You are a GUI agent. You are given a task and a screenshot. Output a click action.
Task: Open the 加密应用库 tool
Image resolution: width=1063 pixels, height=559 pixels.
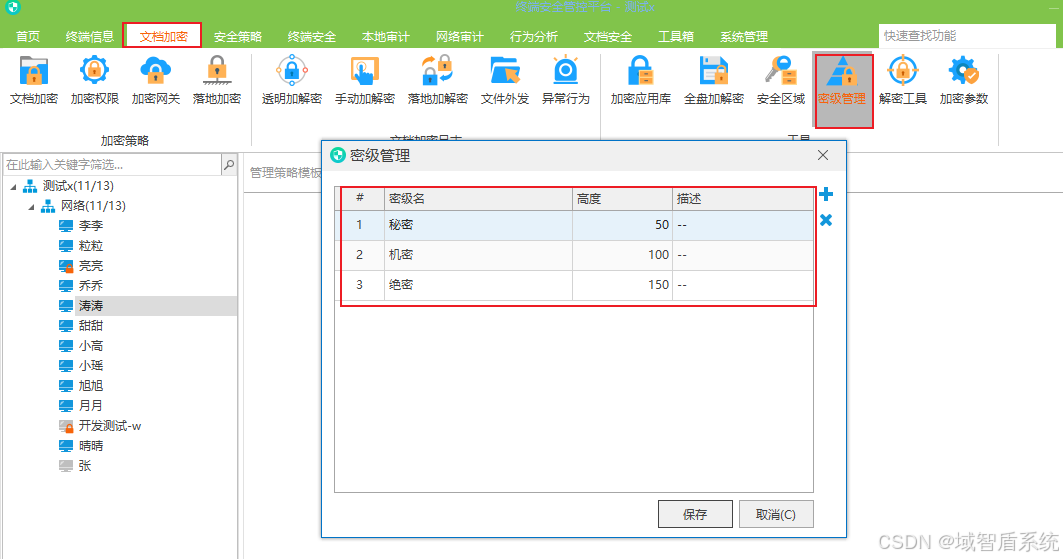pos(641,81)
